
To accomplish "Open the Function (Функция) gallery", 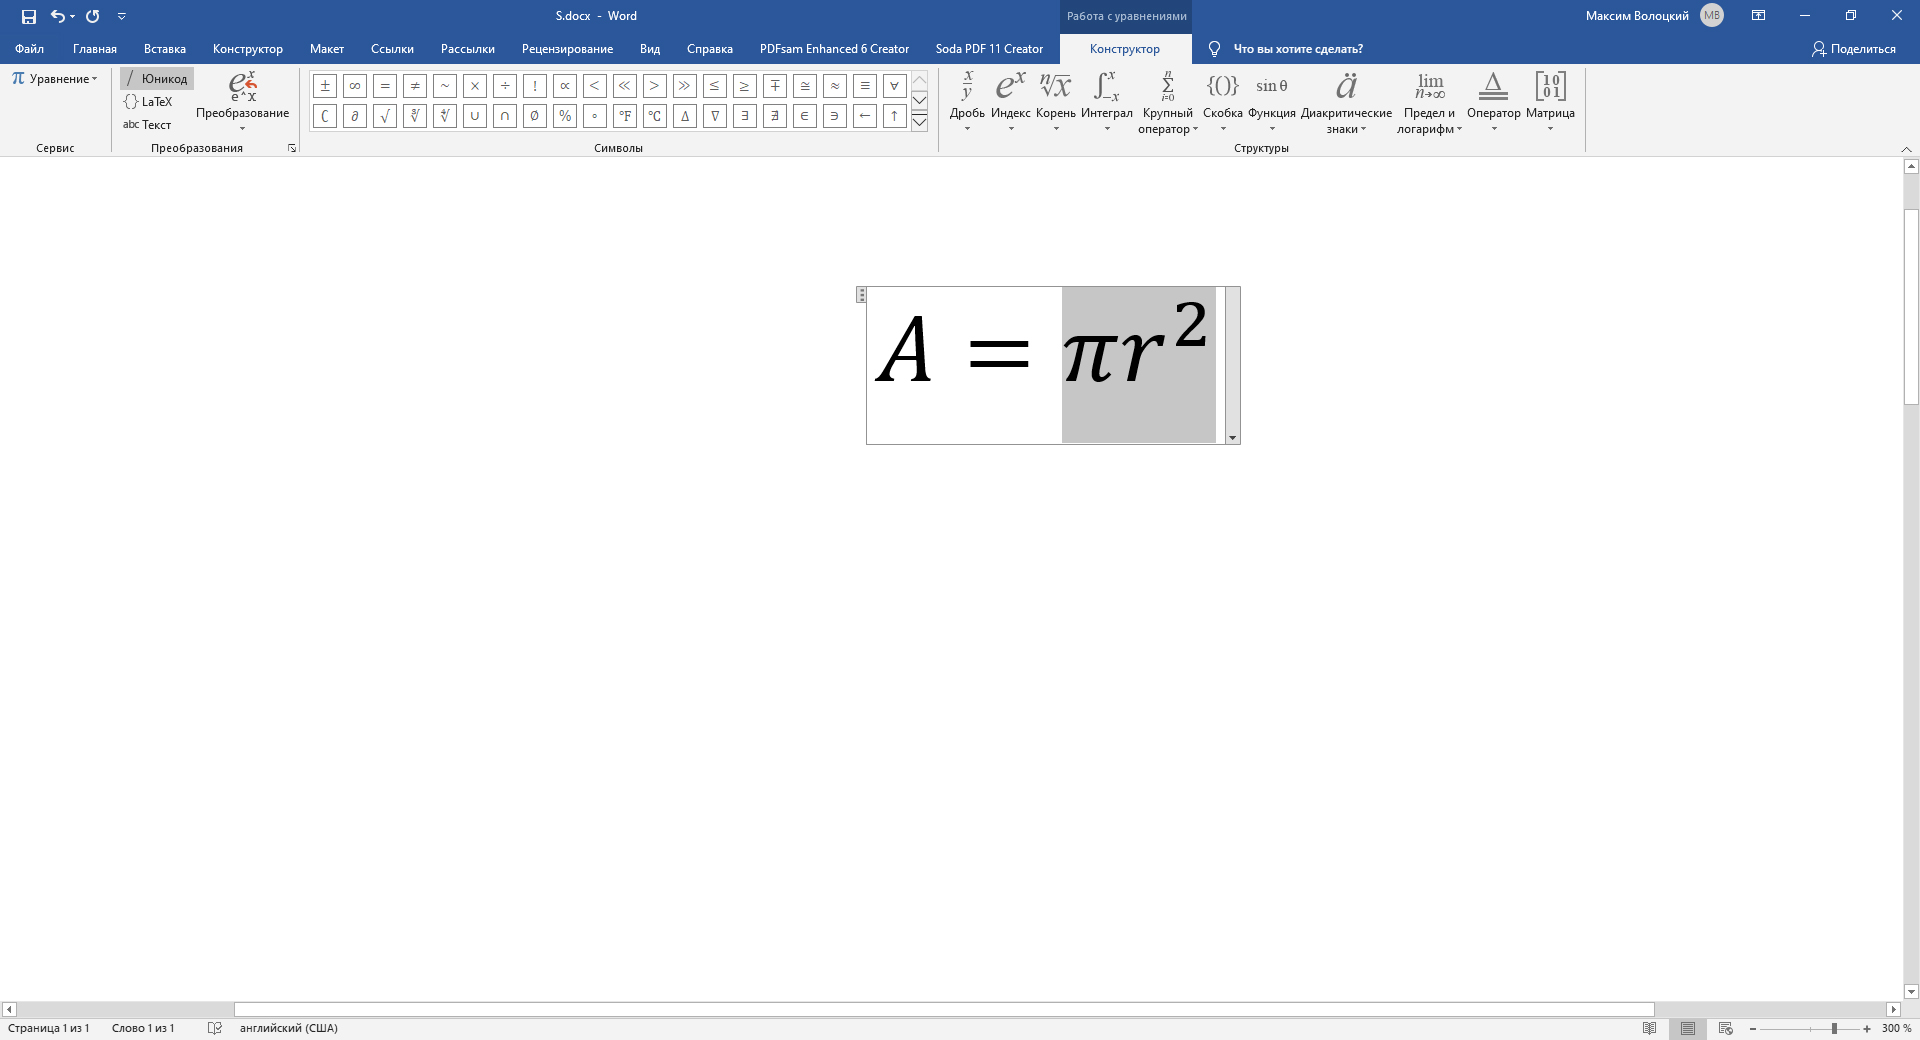I will [1271, 101].
